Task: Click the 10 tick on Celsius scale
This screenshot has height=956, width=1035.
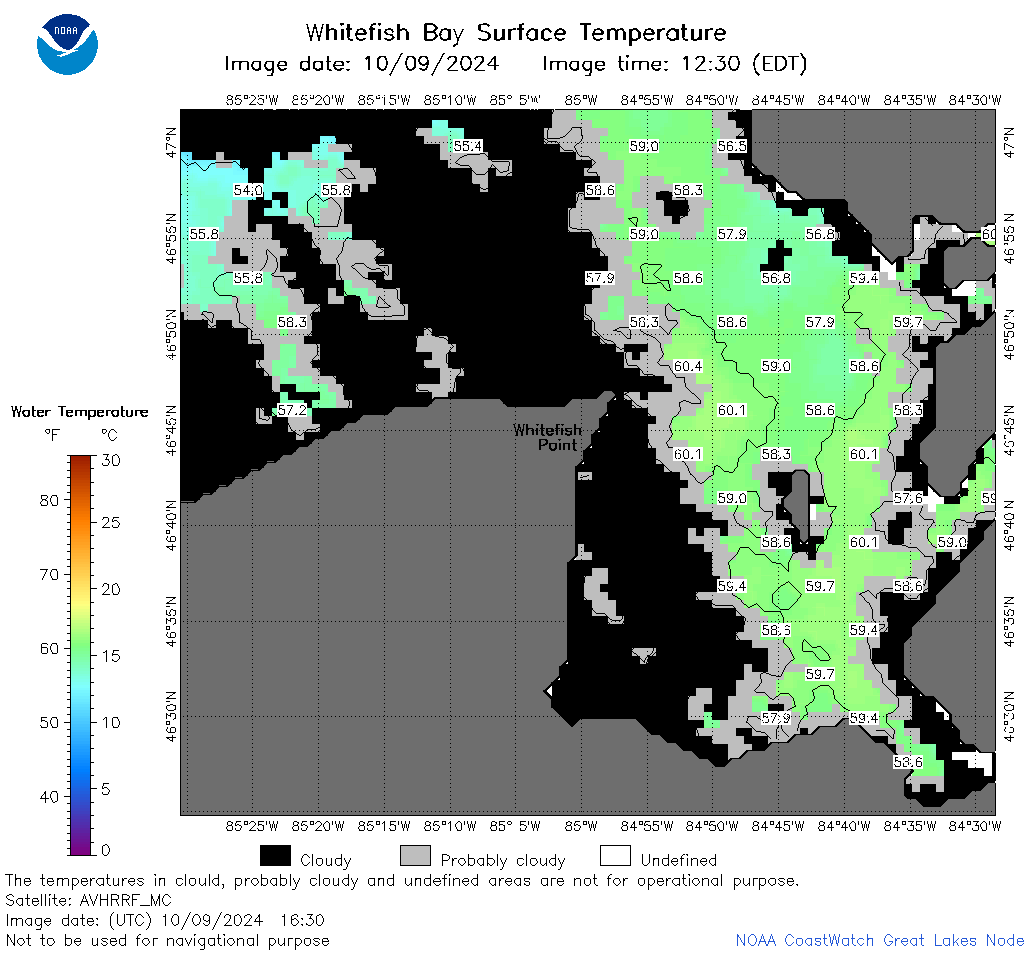Action: 111,722
